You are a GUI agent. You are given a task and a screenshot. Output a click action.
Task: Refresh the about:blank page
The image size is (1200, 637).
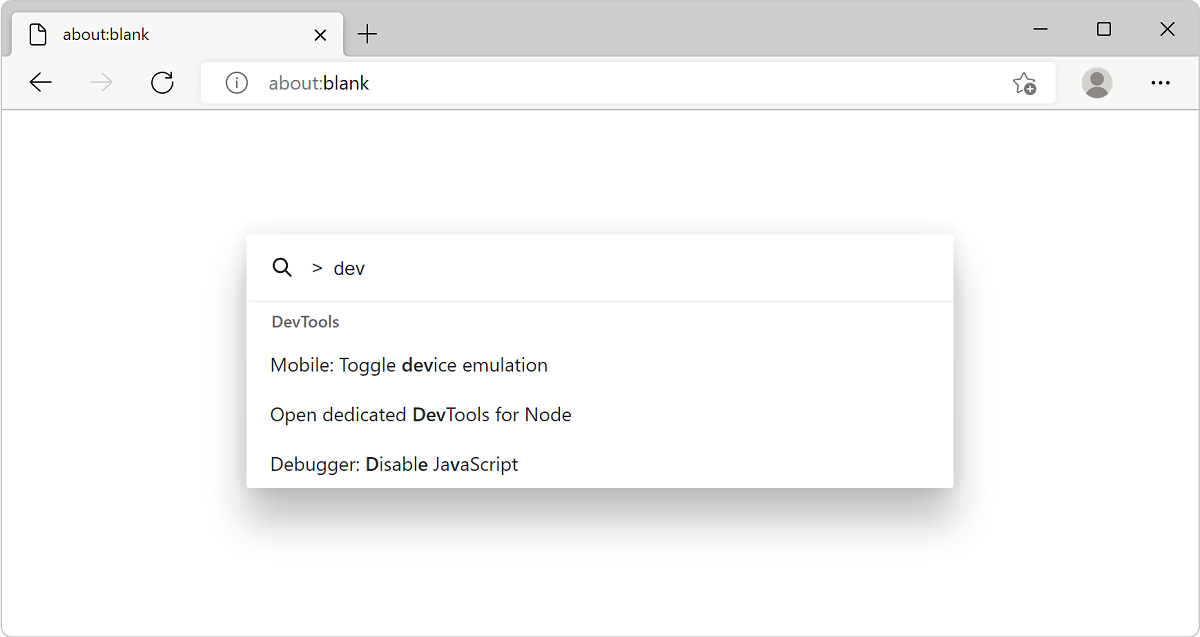(162, 82)
